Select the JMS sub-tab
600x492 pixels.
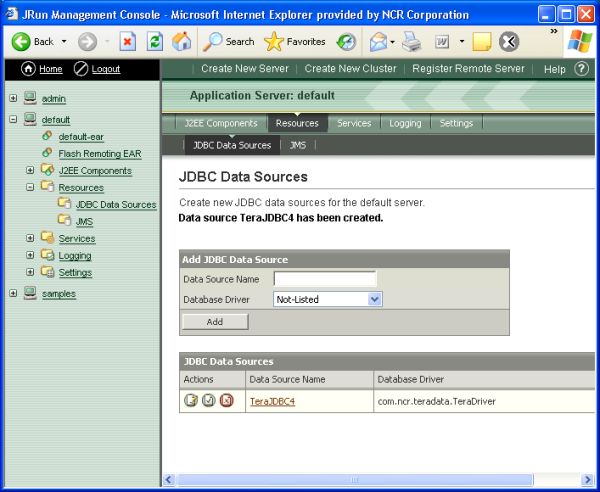pos(298,145)
